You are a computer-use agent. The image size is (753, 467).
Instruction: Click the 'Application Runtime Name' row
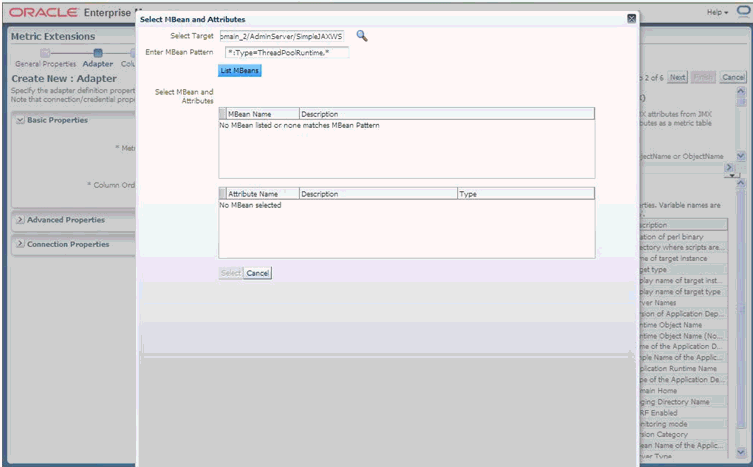682,369
